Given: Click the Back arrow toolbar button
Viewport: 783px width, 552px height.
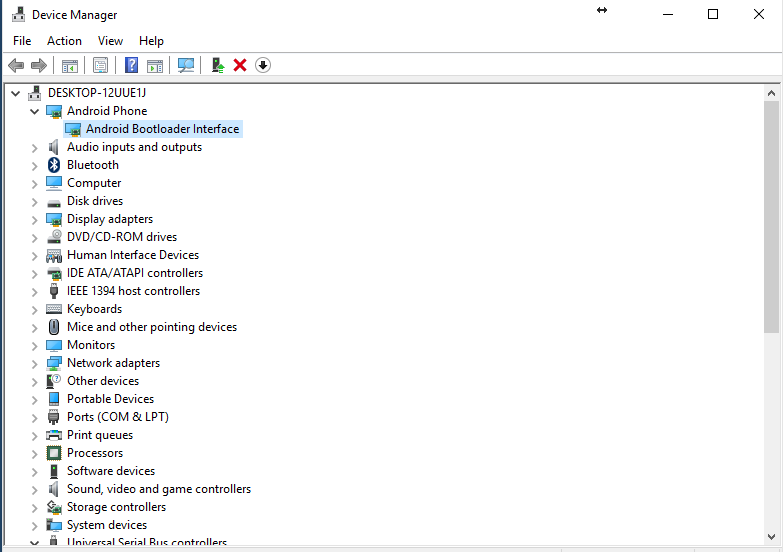Looking at the screenshot, I should coord(16,65).
